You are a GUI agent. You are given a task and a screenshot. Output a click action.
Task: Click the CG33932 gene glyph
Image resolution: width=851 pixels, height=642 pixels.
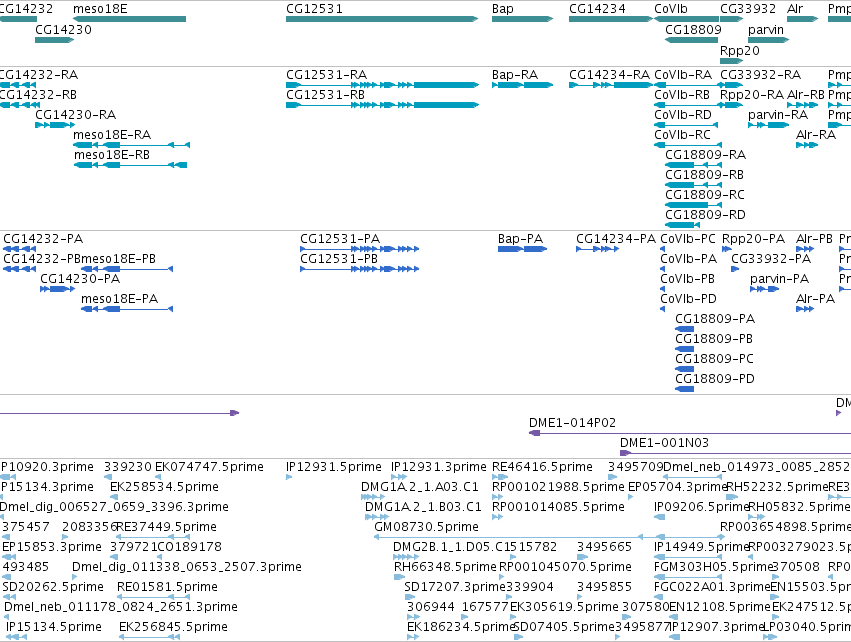pos(731,19)
